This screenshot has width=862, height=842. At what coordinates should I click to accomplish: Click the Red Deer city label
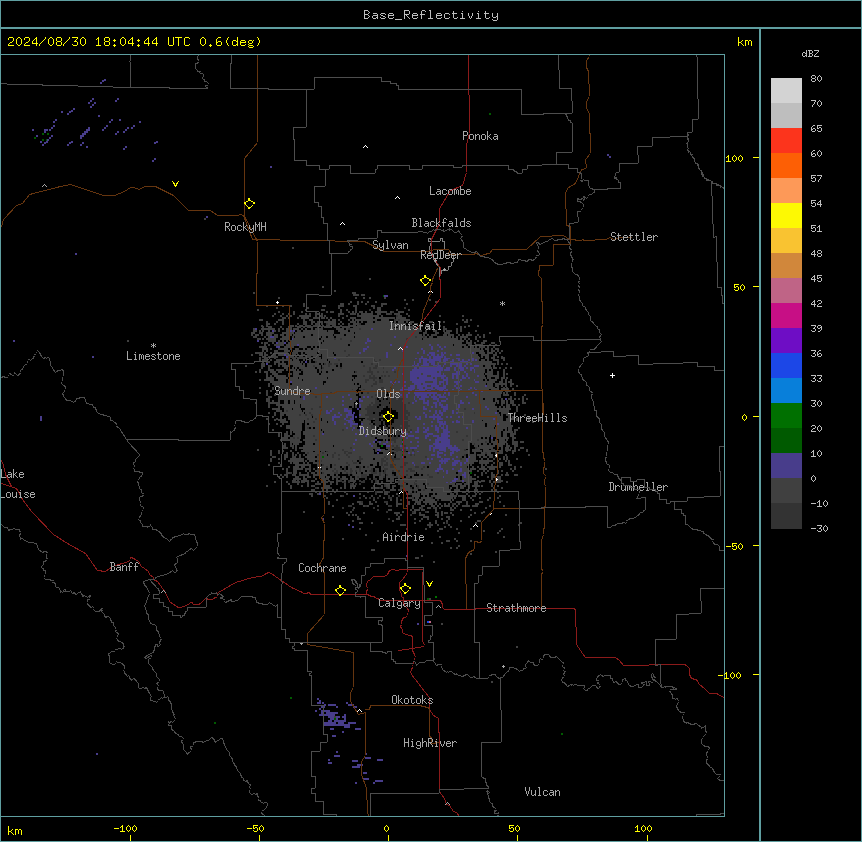click(440, 255)
